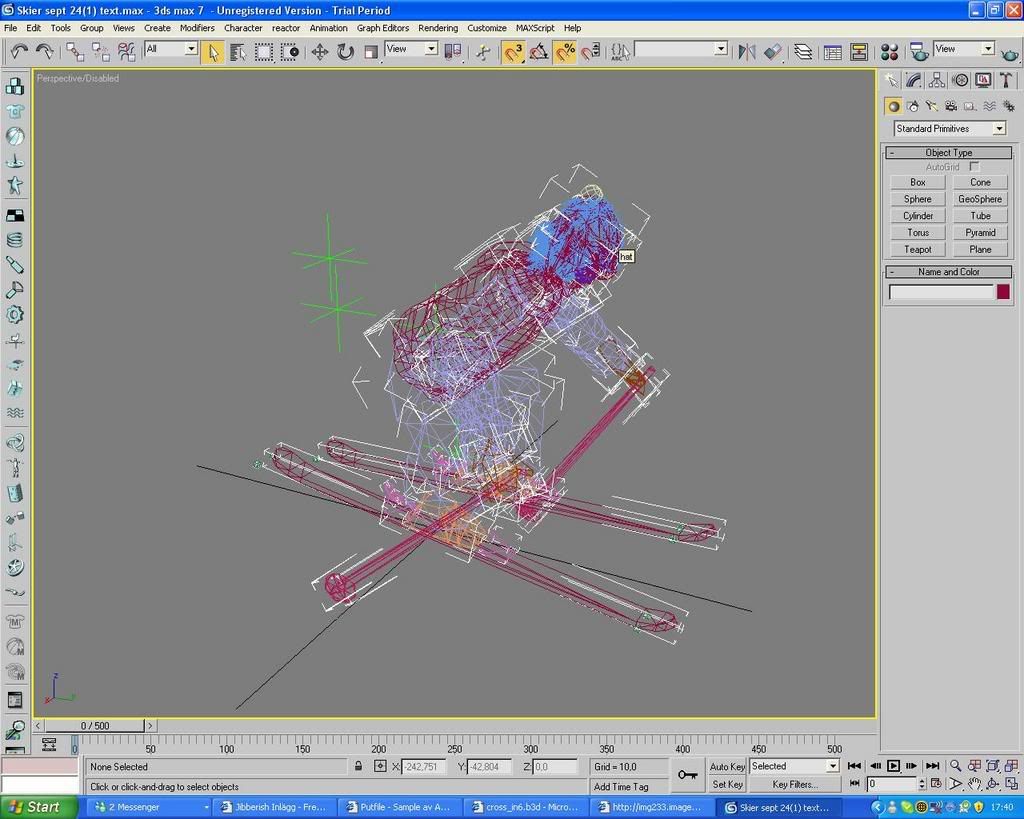Collapse the Object Type rollout
This screenshot has height=819, width=1024.
tap(948, 153)
